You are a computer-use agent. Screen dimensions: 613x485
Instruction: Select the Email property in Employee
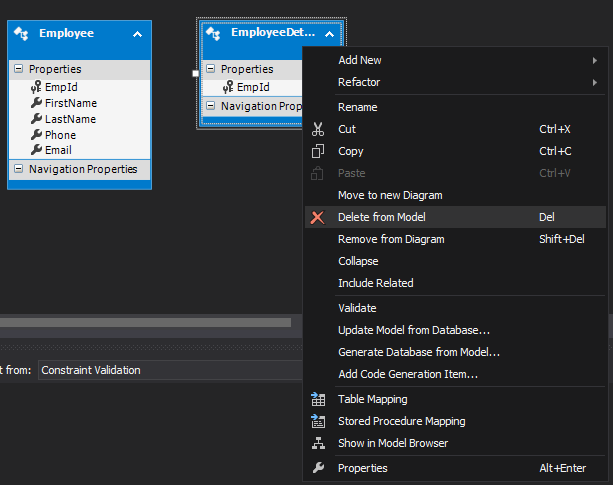59,150
